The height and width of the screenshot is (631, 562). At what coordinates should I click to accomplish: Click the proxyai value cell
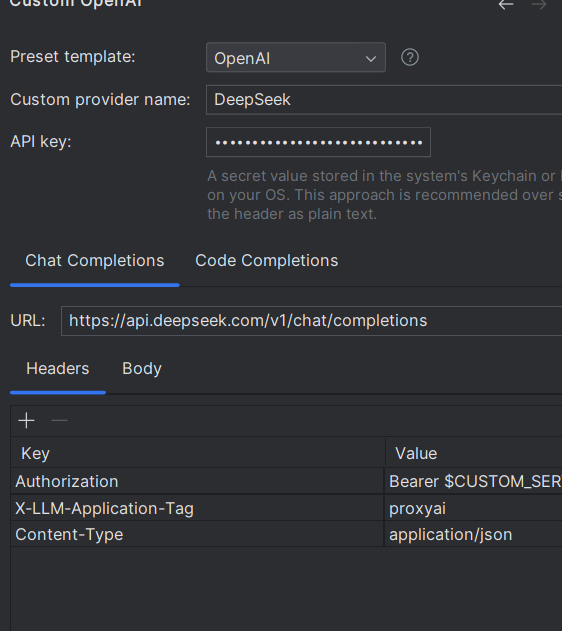[x=473, y=508]
